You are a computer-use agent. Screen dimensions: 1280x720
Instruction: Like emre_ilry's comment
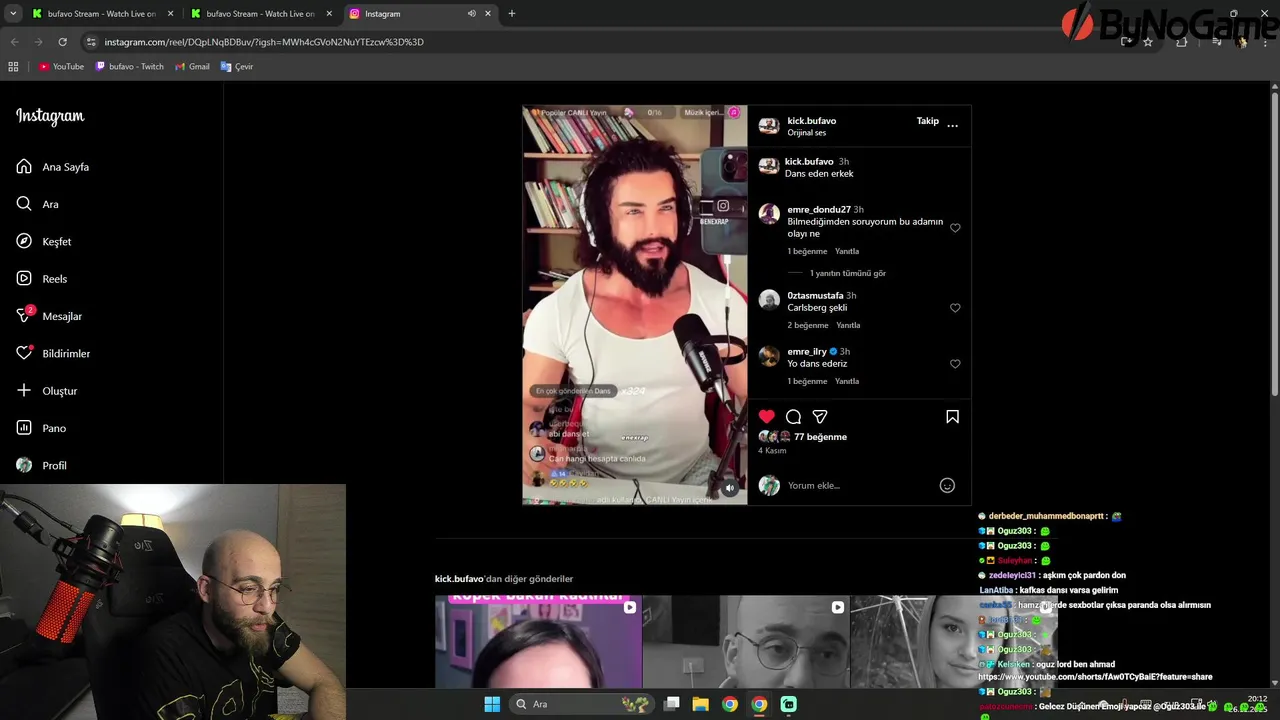(x=955, y=364)
